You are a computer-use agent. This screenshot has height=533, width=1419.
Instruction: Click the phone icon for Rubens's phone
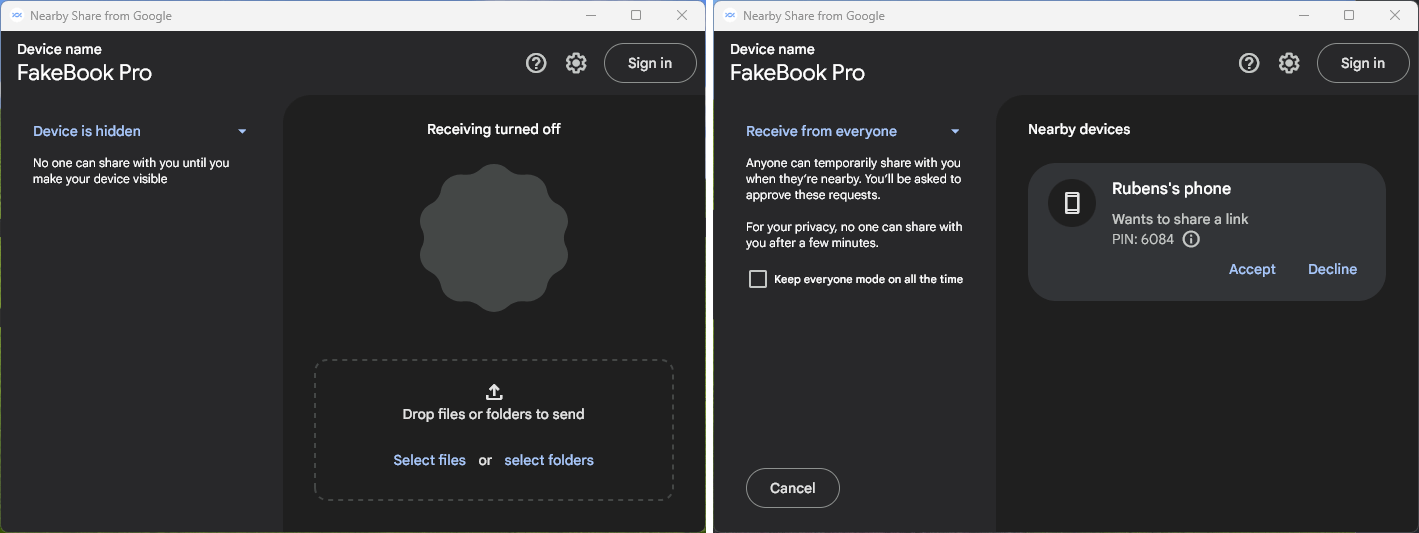click(1072, 203)
